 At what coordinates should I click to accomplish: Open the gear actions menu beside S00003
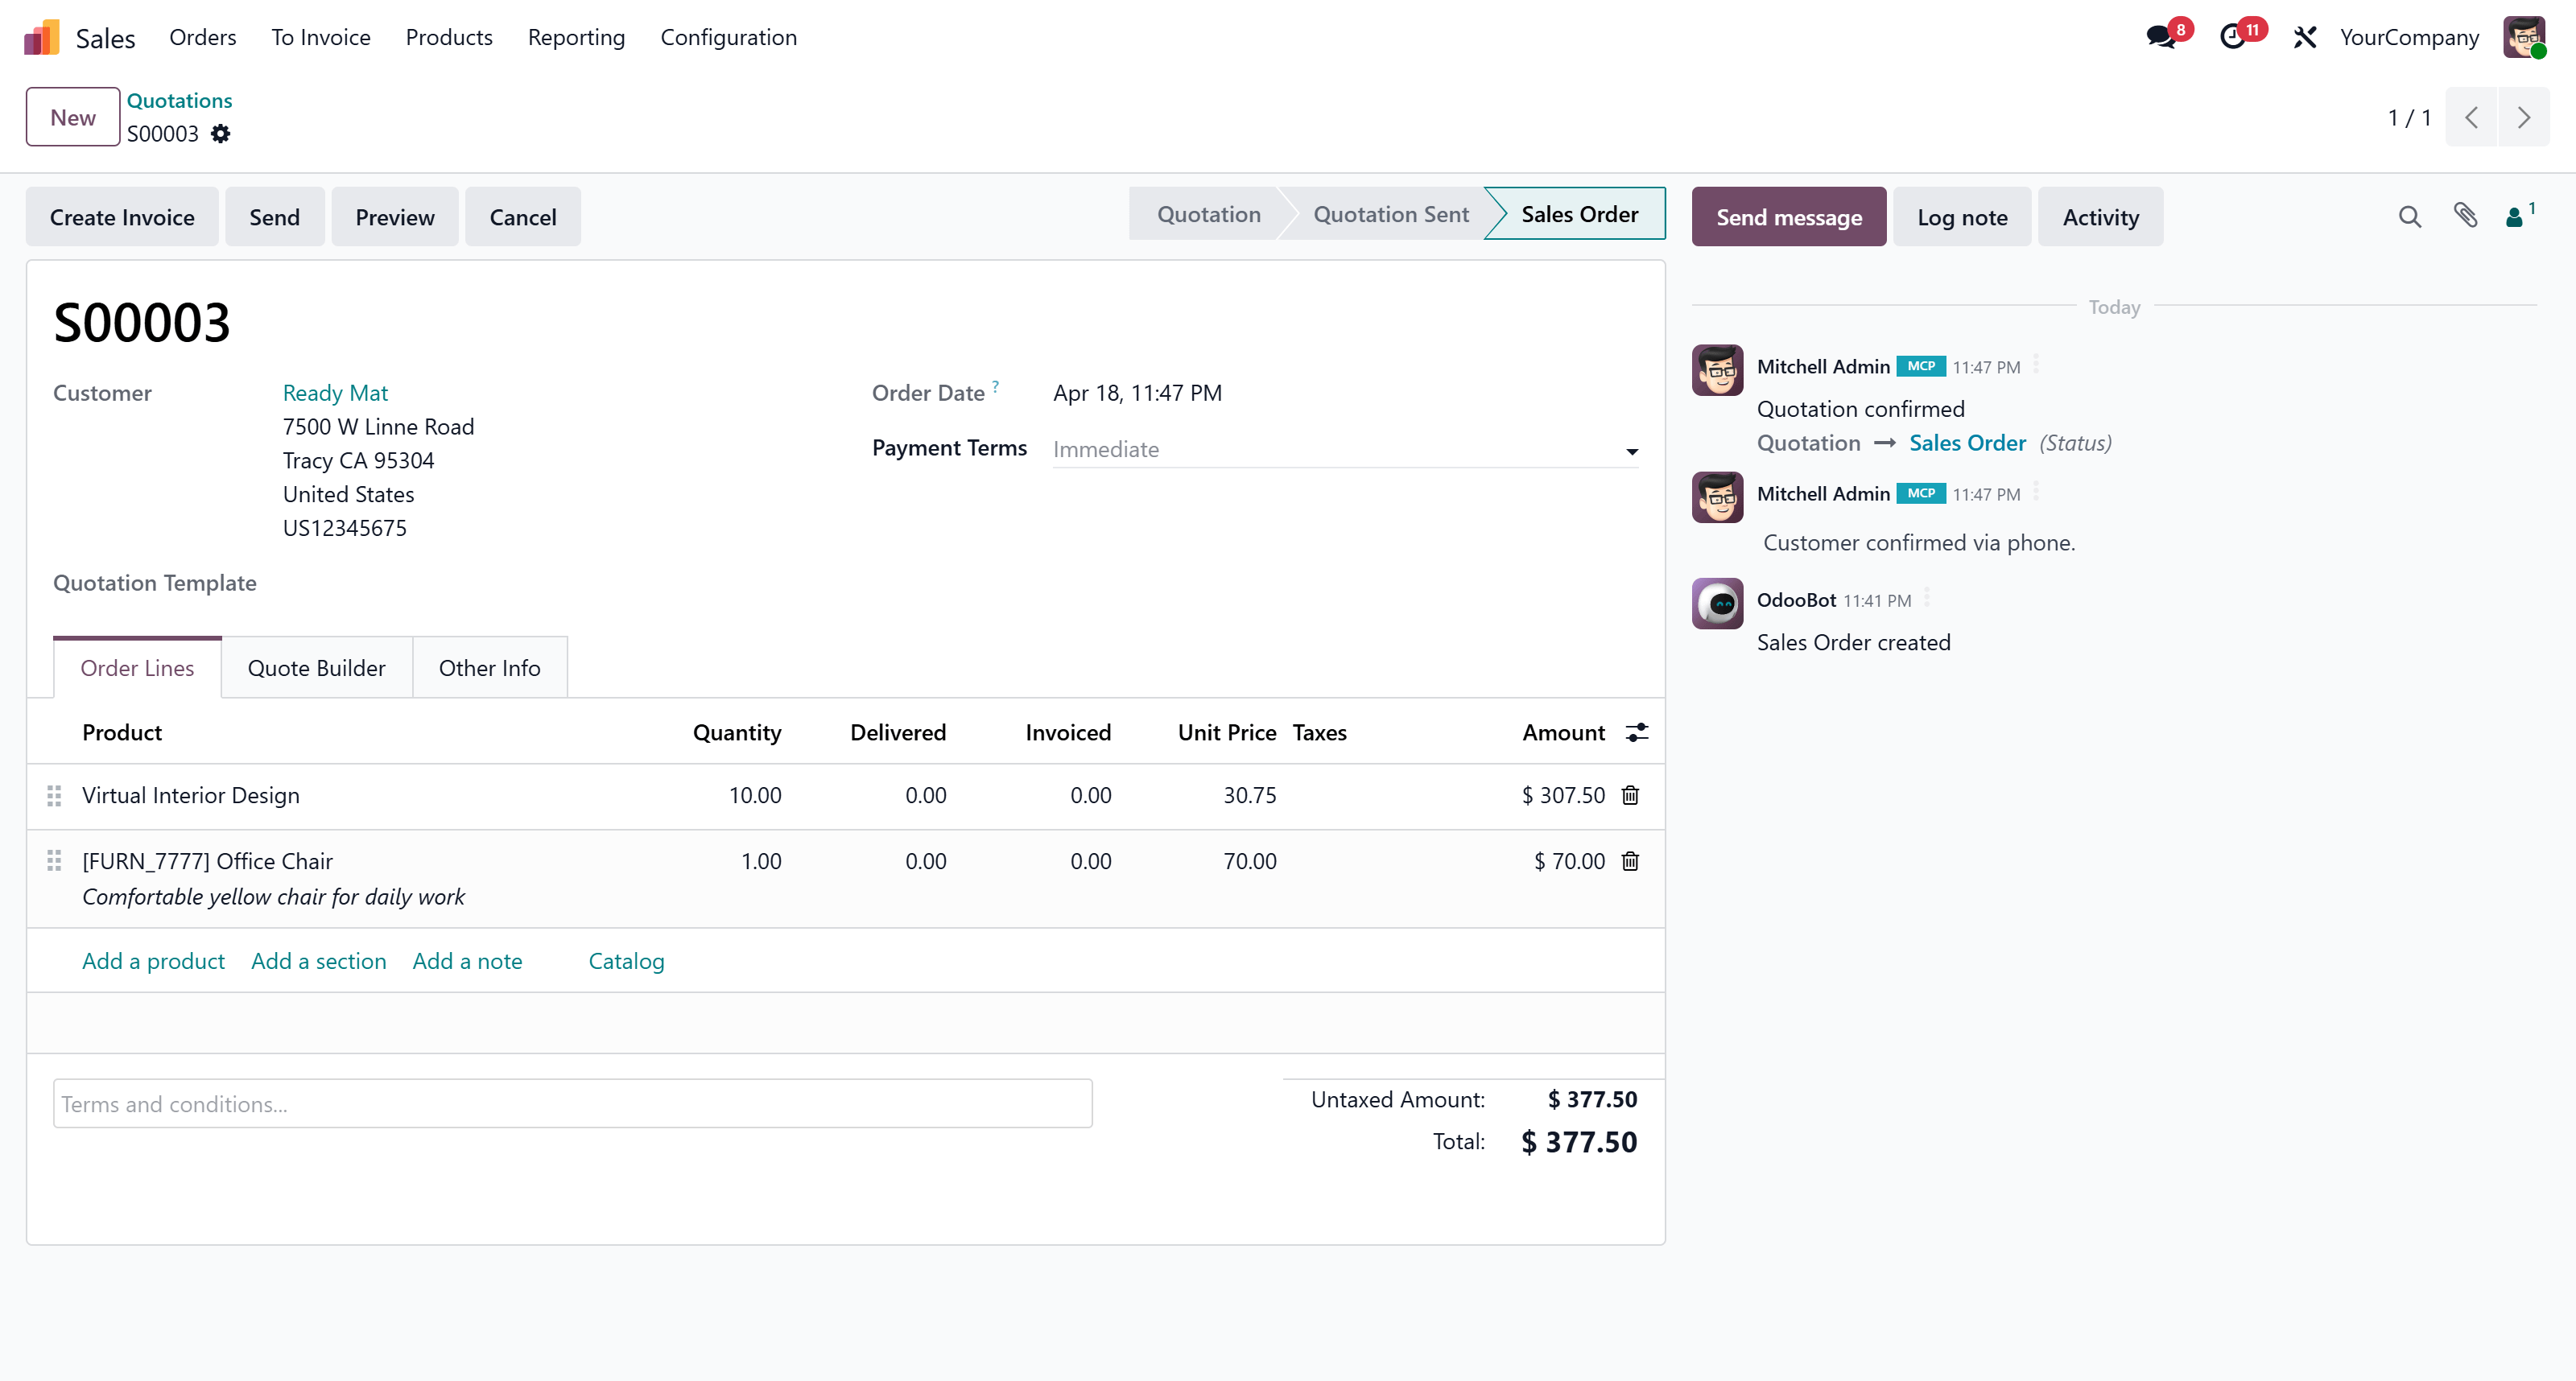click(220, 134)
